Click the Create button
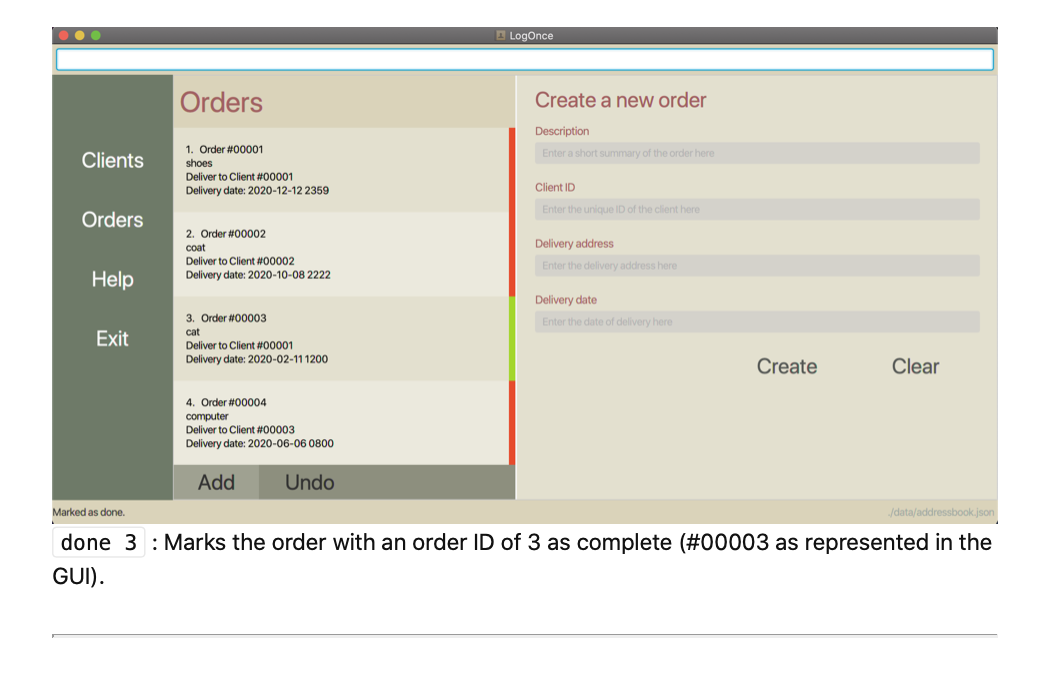The height and width of the screenshot is (676, 1040). 787,366
